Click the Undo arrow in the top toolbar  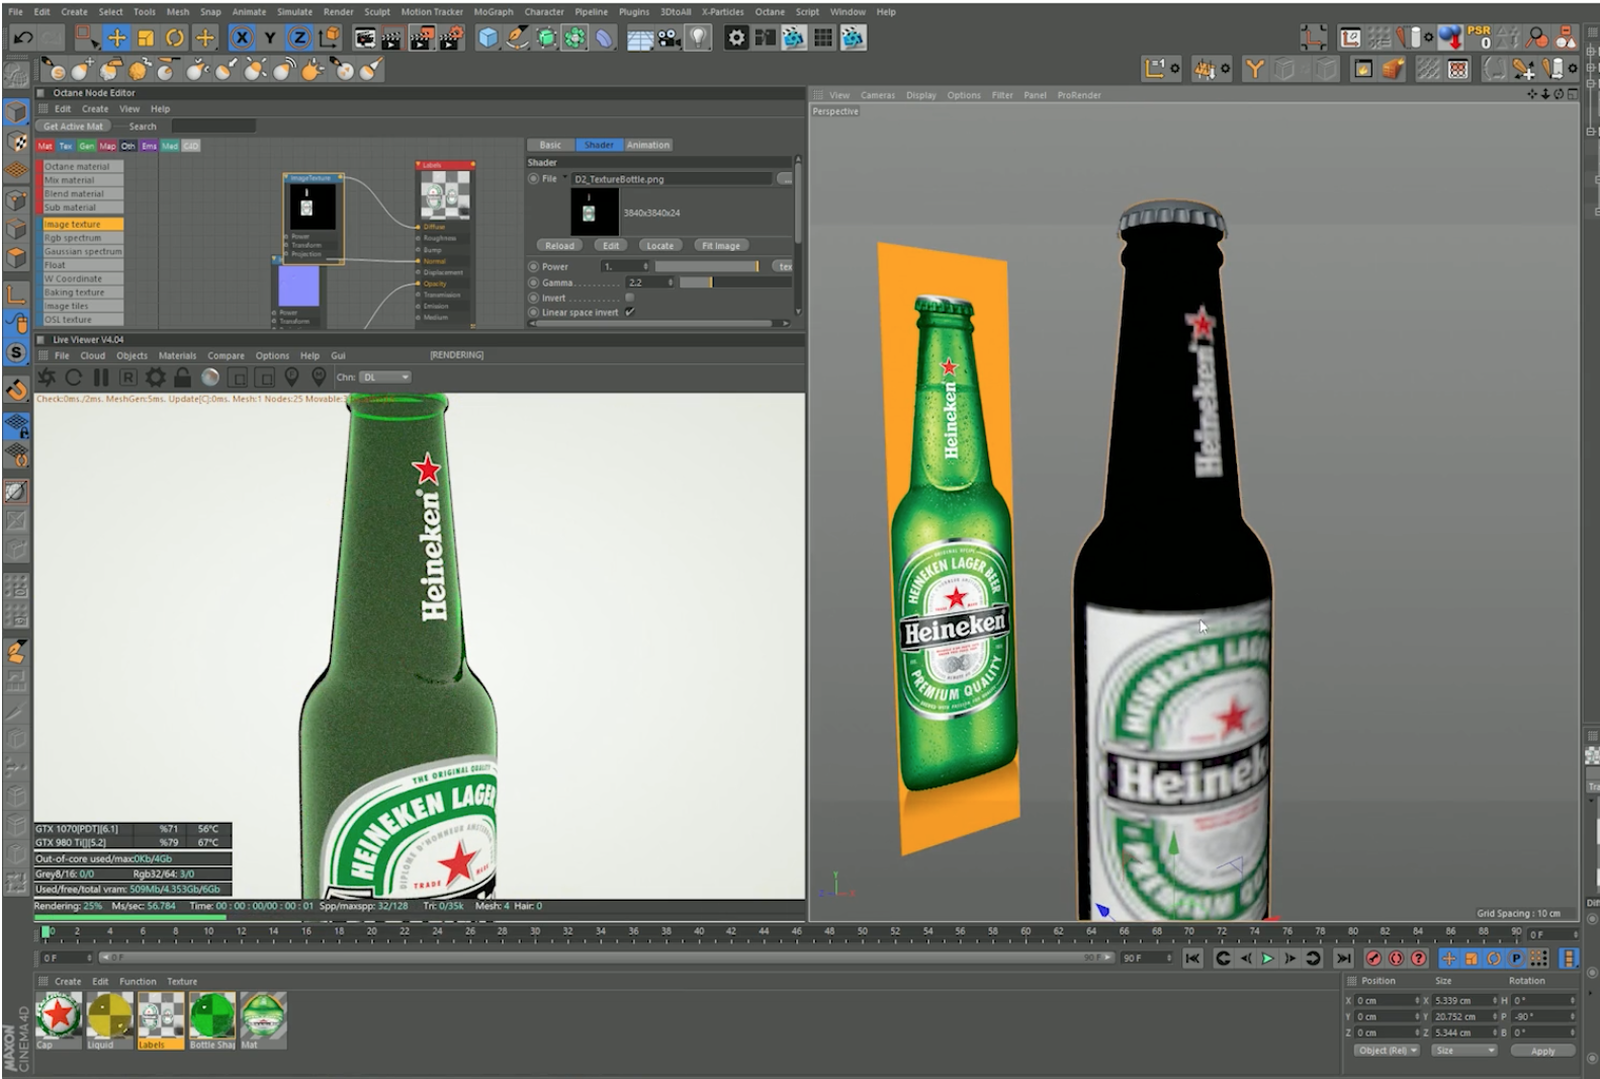coord(22,37)
